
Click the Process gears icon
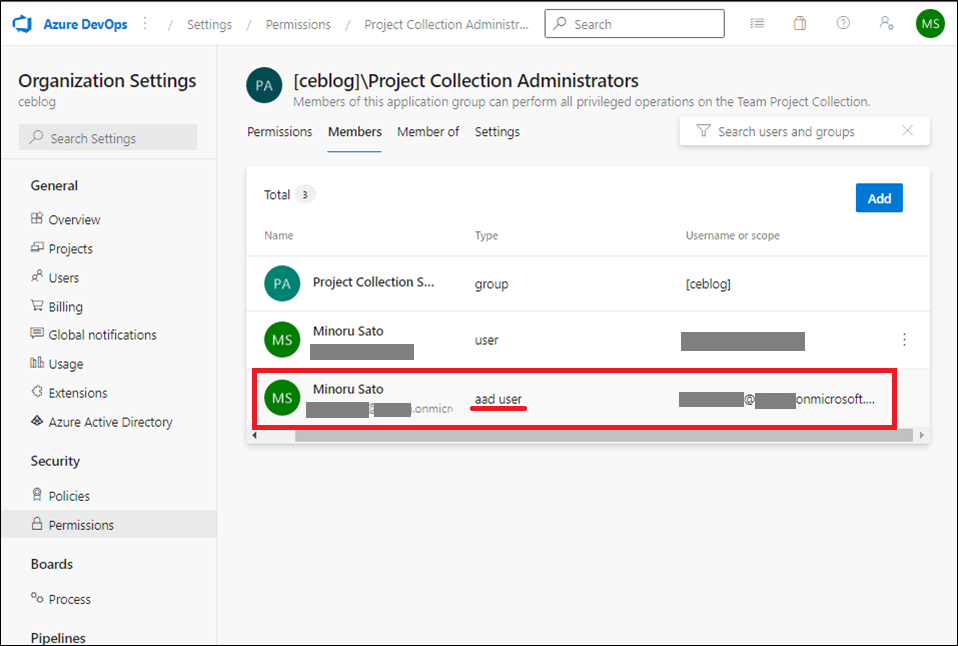point(37,598)
